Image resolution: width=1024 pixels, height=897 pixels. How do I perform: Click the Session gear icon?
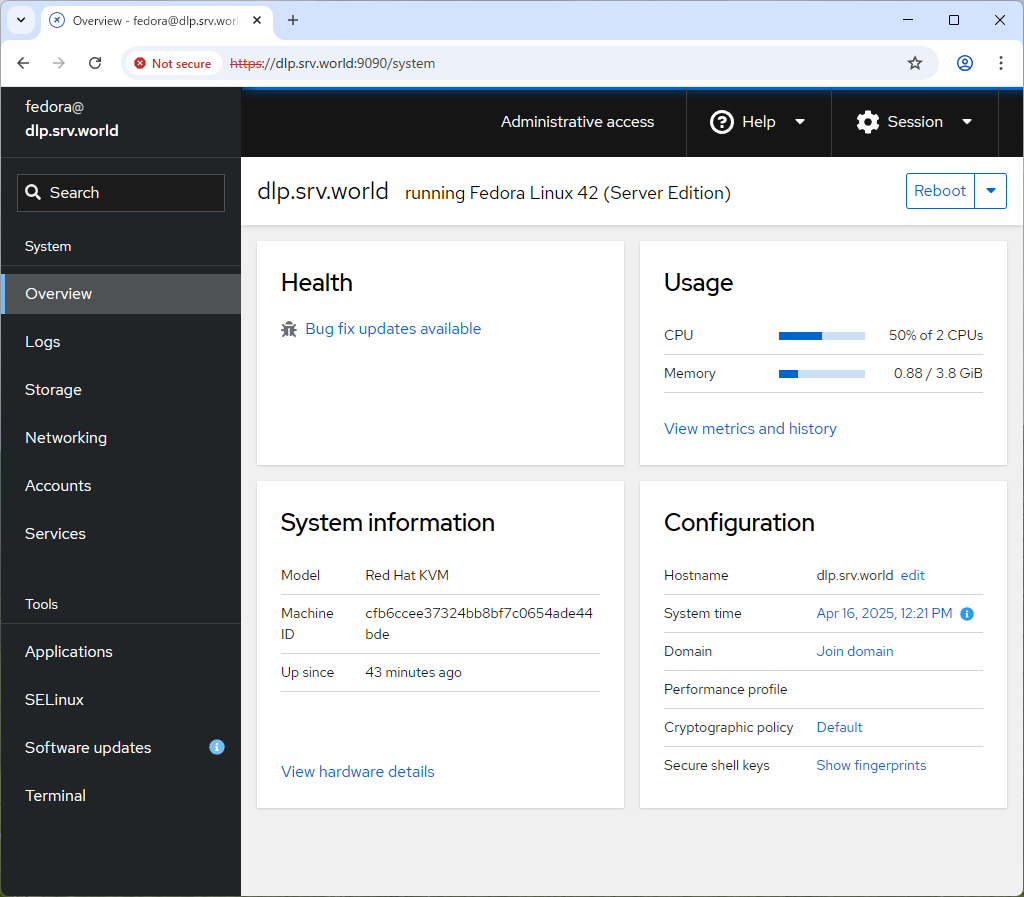868,122
